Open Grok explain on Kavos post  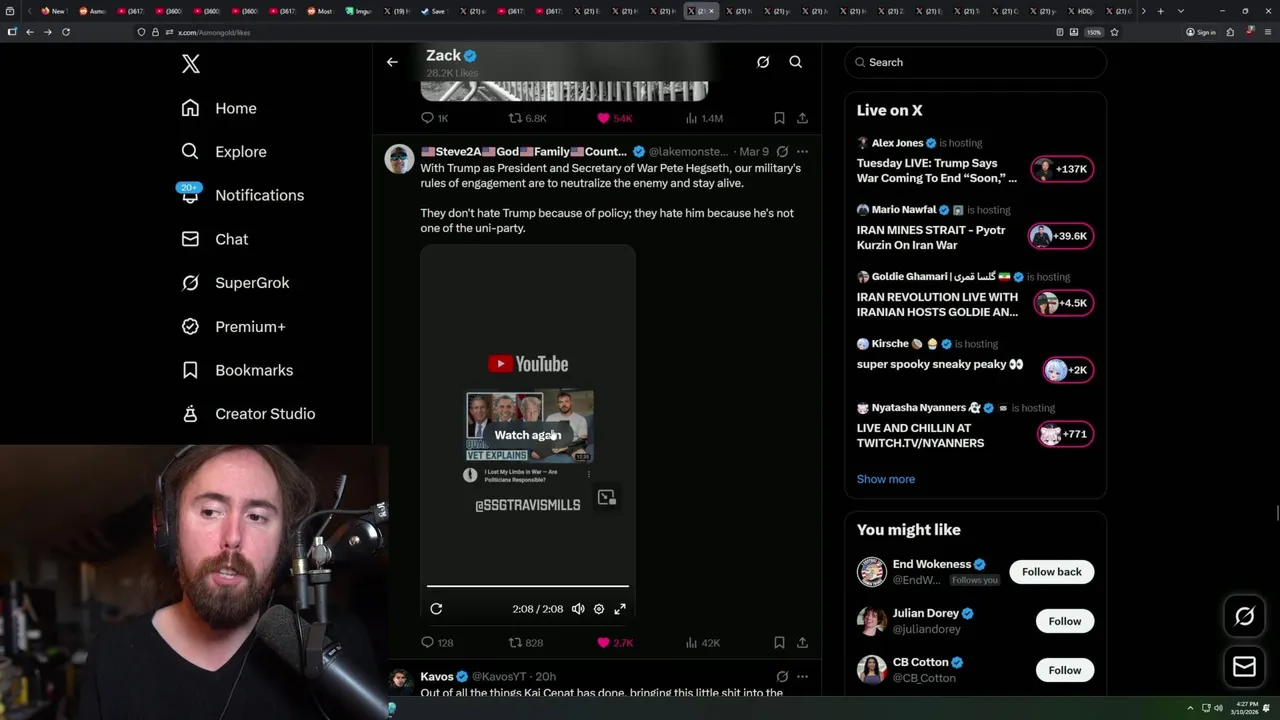tap(782, 677)
